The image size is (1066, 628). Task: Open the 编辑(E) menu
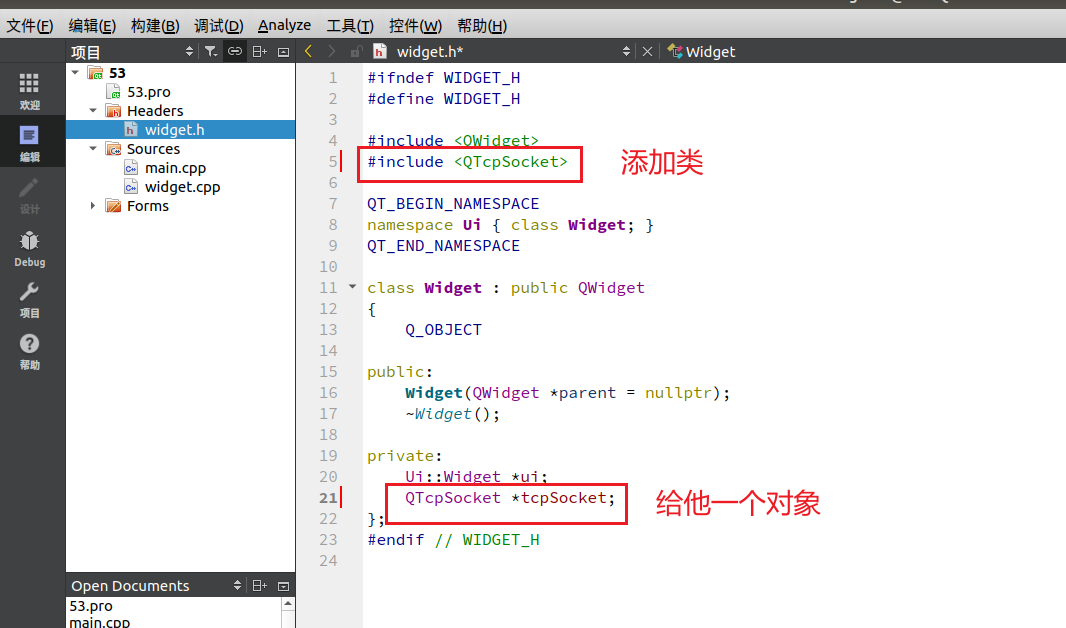(x=92, y=26)
